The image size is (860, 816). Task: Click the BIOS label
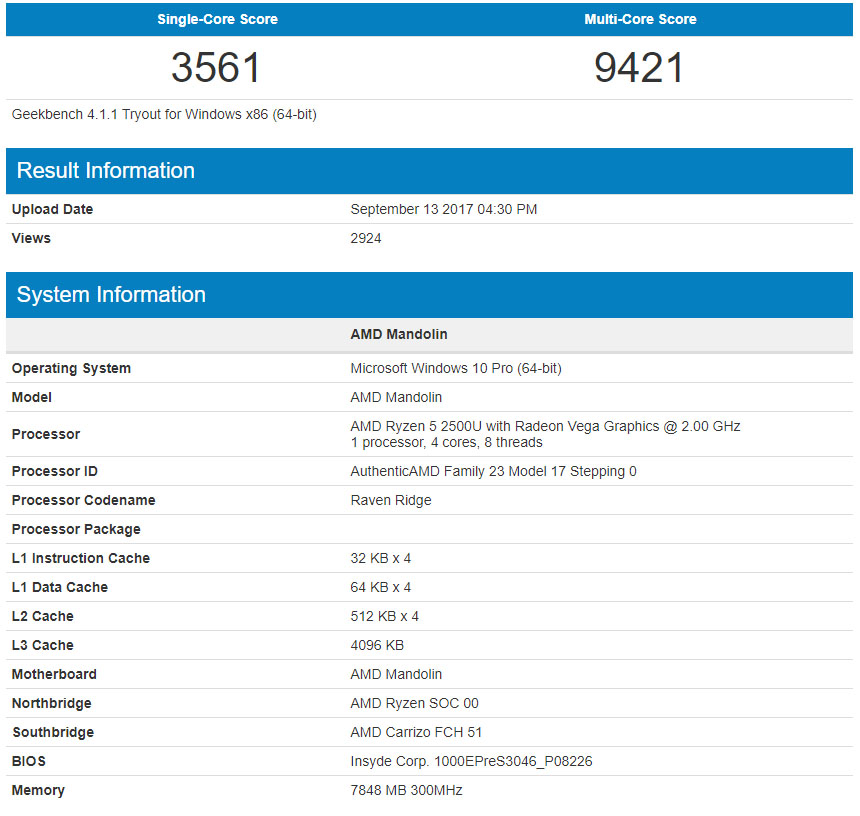[29, 762]
